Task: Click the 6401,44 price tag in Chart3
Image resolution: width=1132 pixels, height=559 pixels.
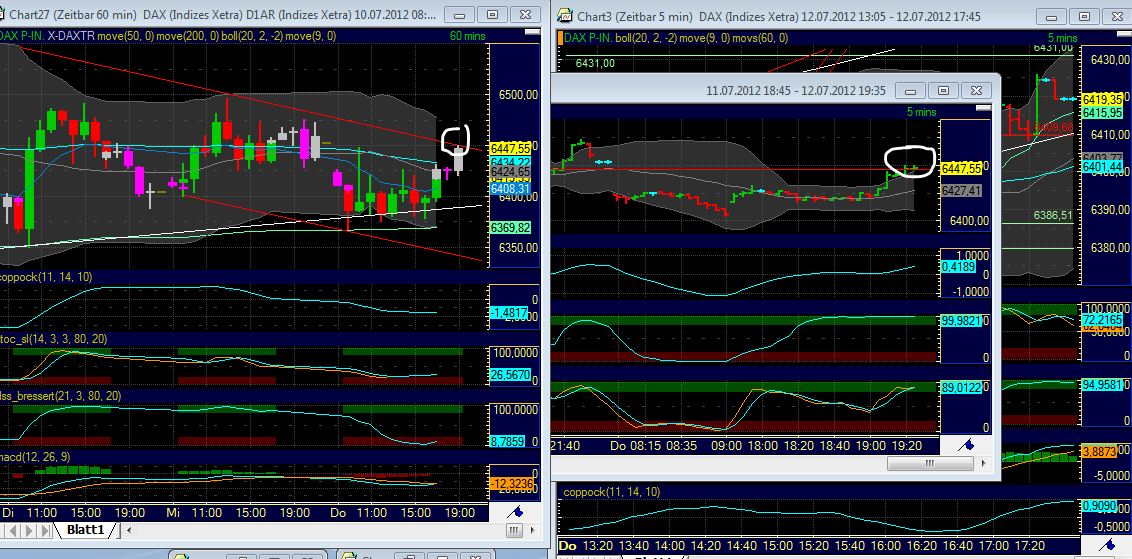Action: point(1102,167)
